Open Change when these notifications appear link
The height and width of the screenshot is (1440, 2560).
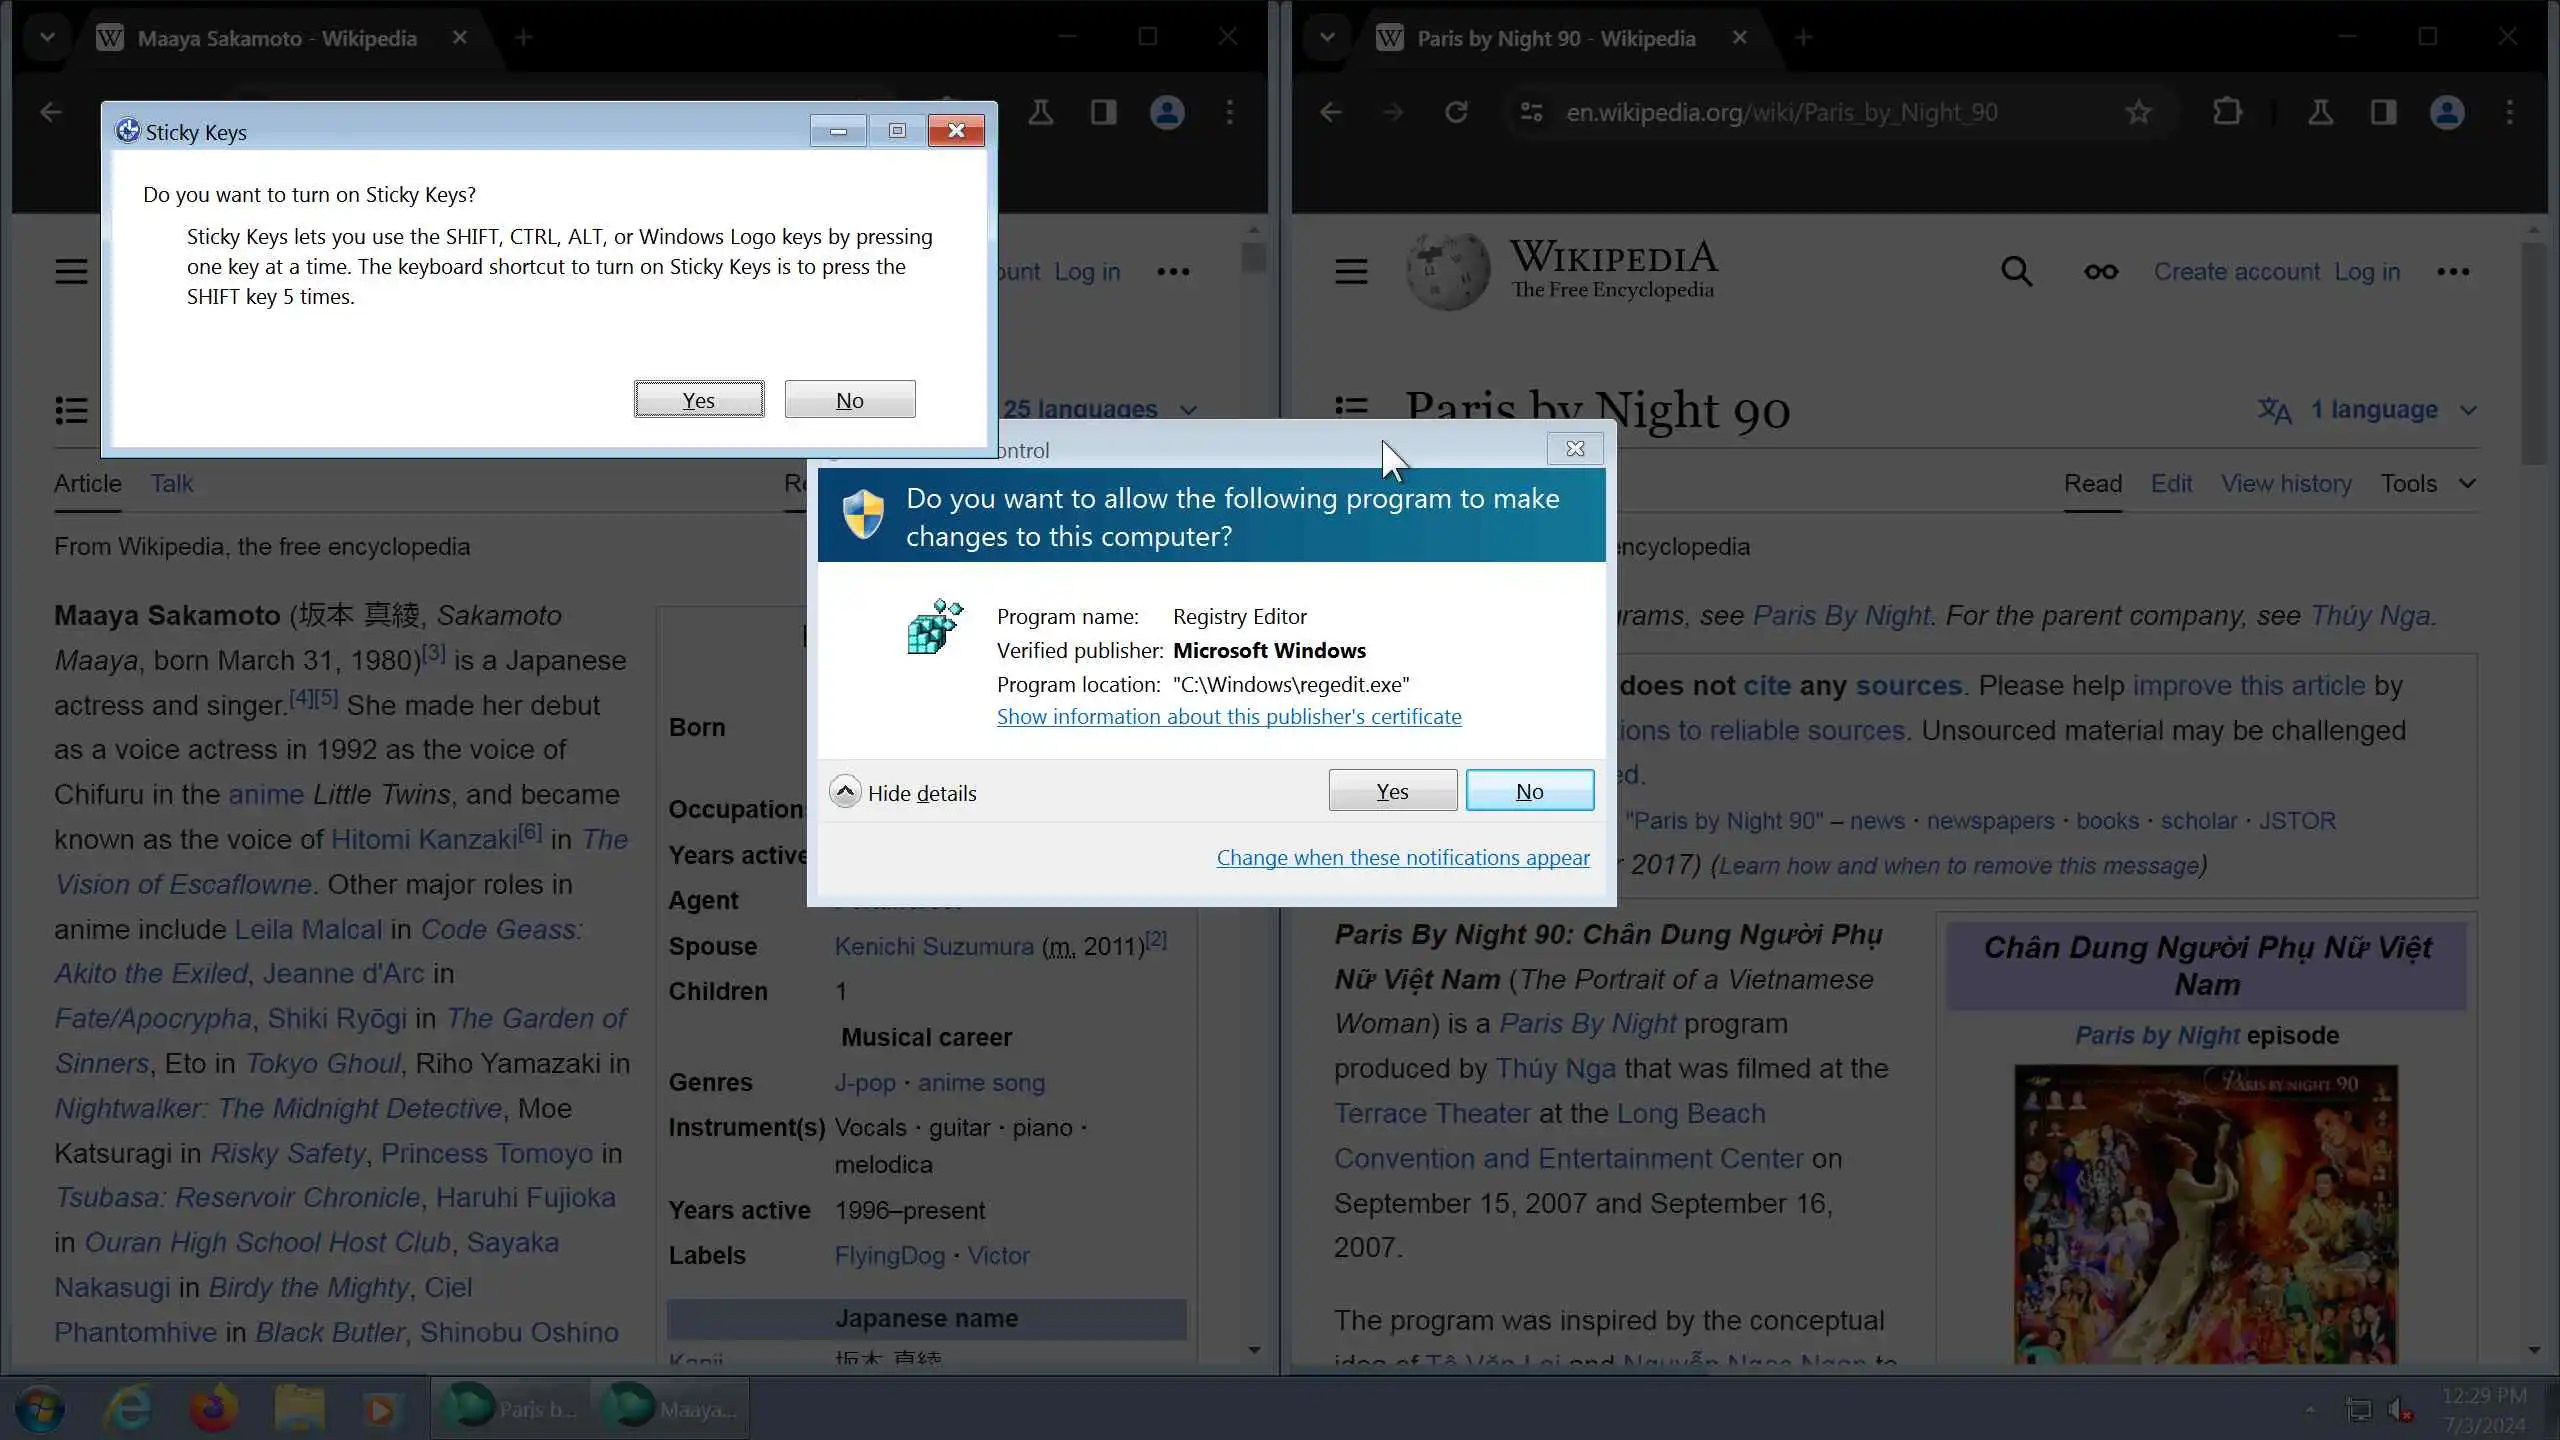click(x=1402, y=857)
